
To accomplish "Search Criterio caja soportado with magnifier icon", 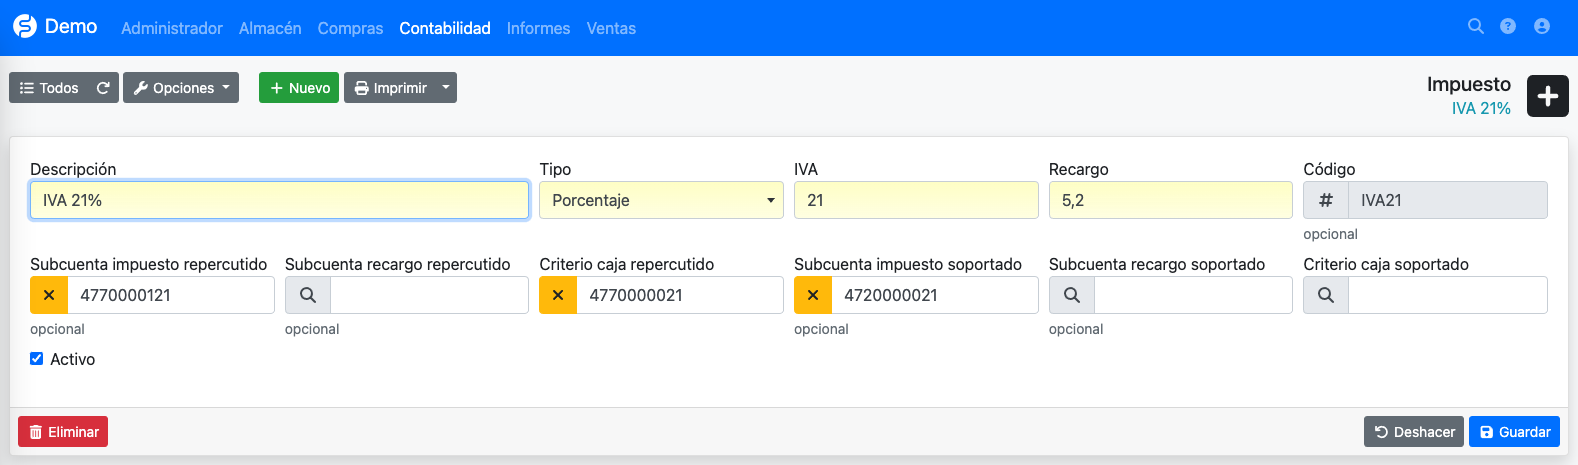I will pos(1326,295).
